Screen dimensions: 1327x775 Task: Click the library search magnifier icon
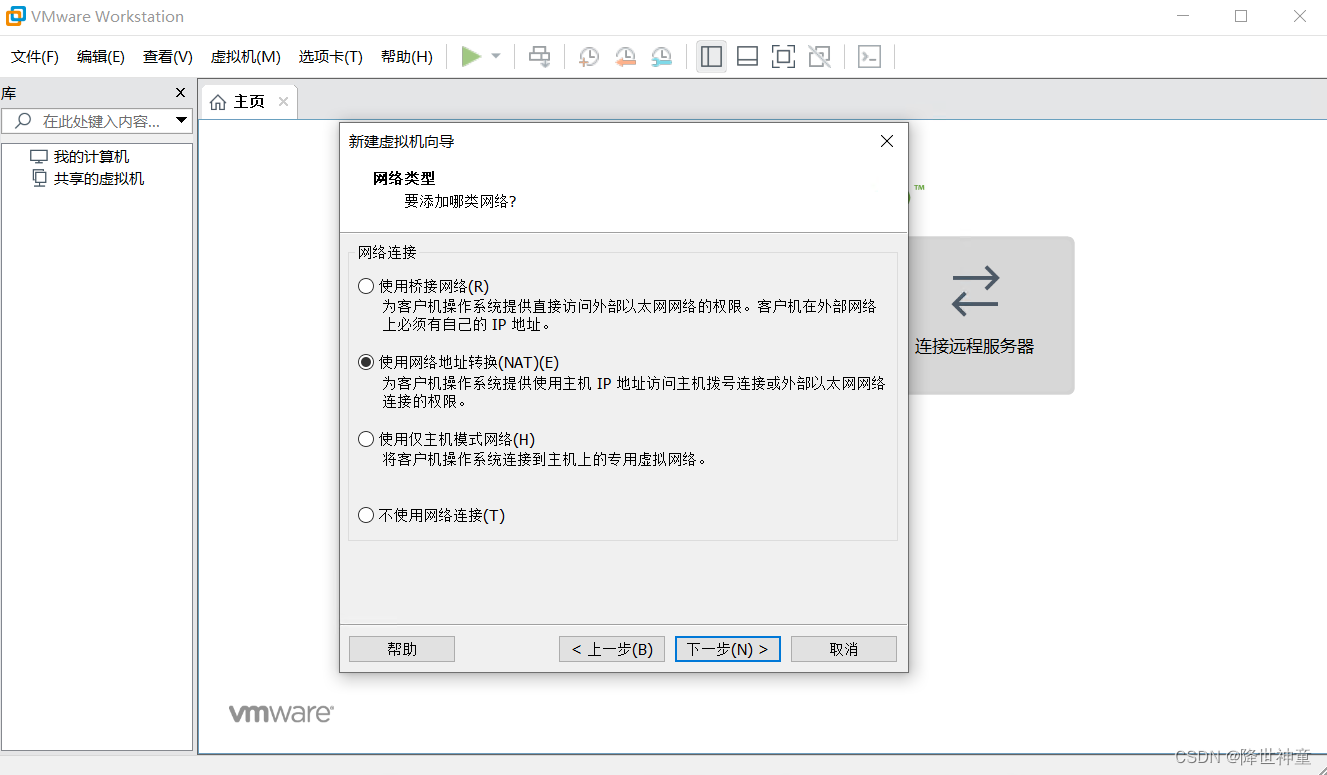click(24, 121)
